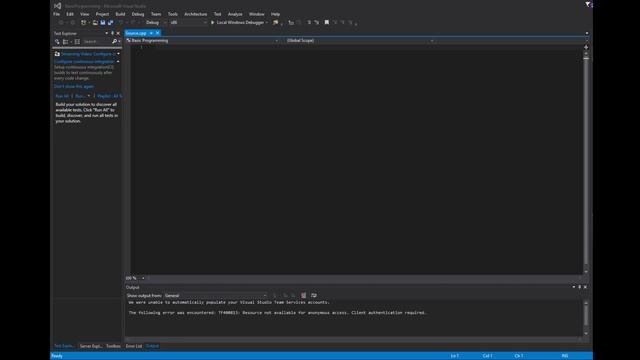Open the Build menu
The image size is (640, 360).
120,14
